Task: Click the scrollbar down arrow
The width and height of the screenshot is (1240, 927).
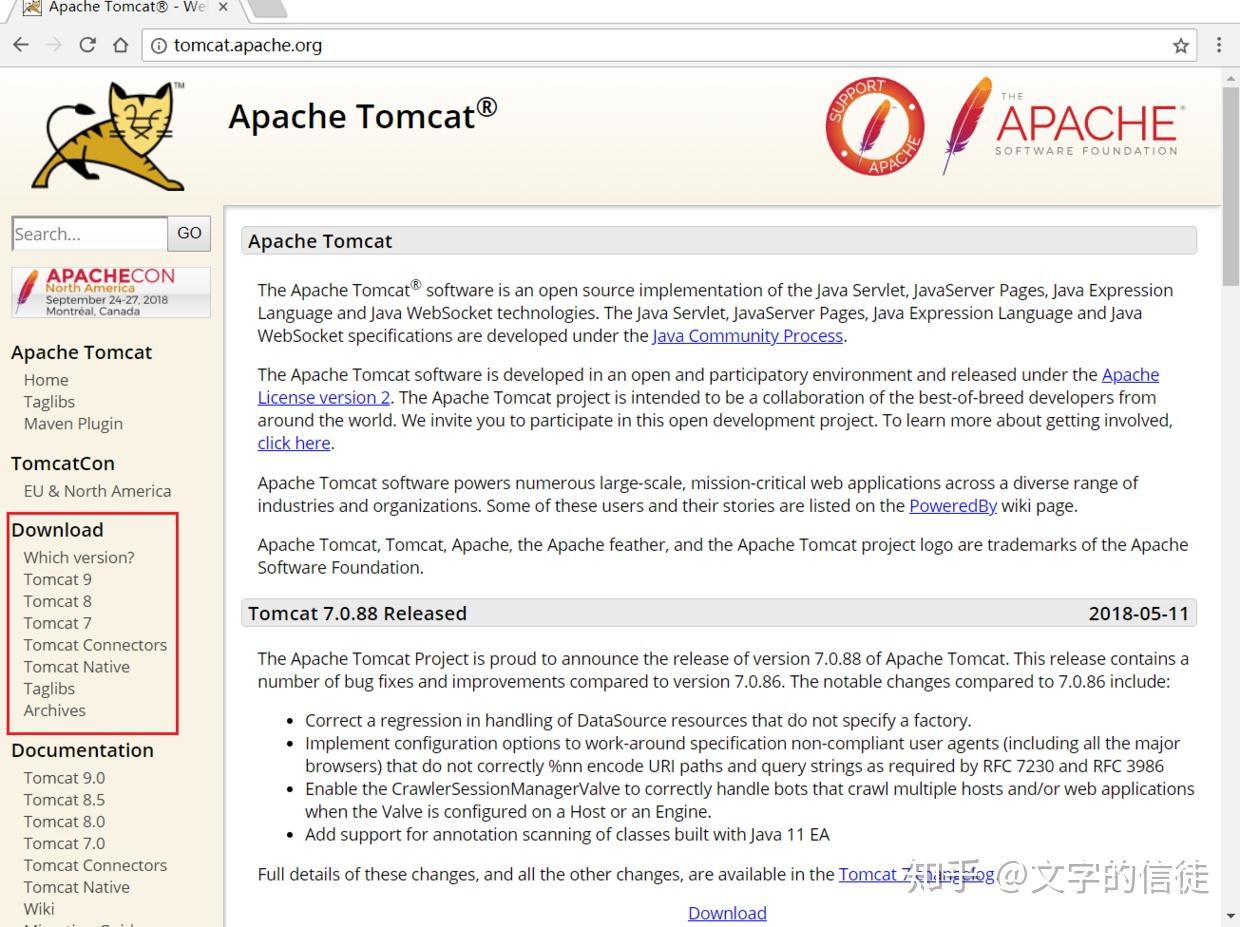Action: point(1231,913)
